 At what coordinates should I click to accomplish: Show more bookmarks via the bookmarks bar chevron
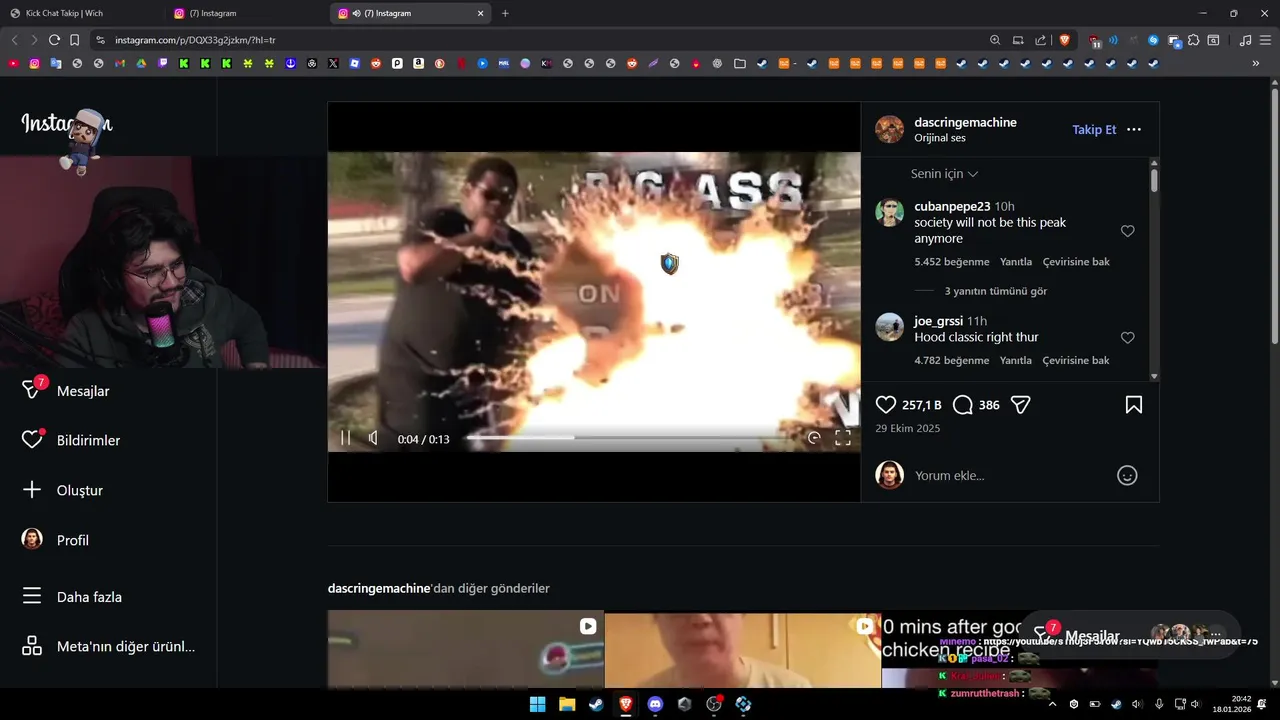click(x=1256, y=63)
